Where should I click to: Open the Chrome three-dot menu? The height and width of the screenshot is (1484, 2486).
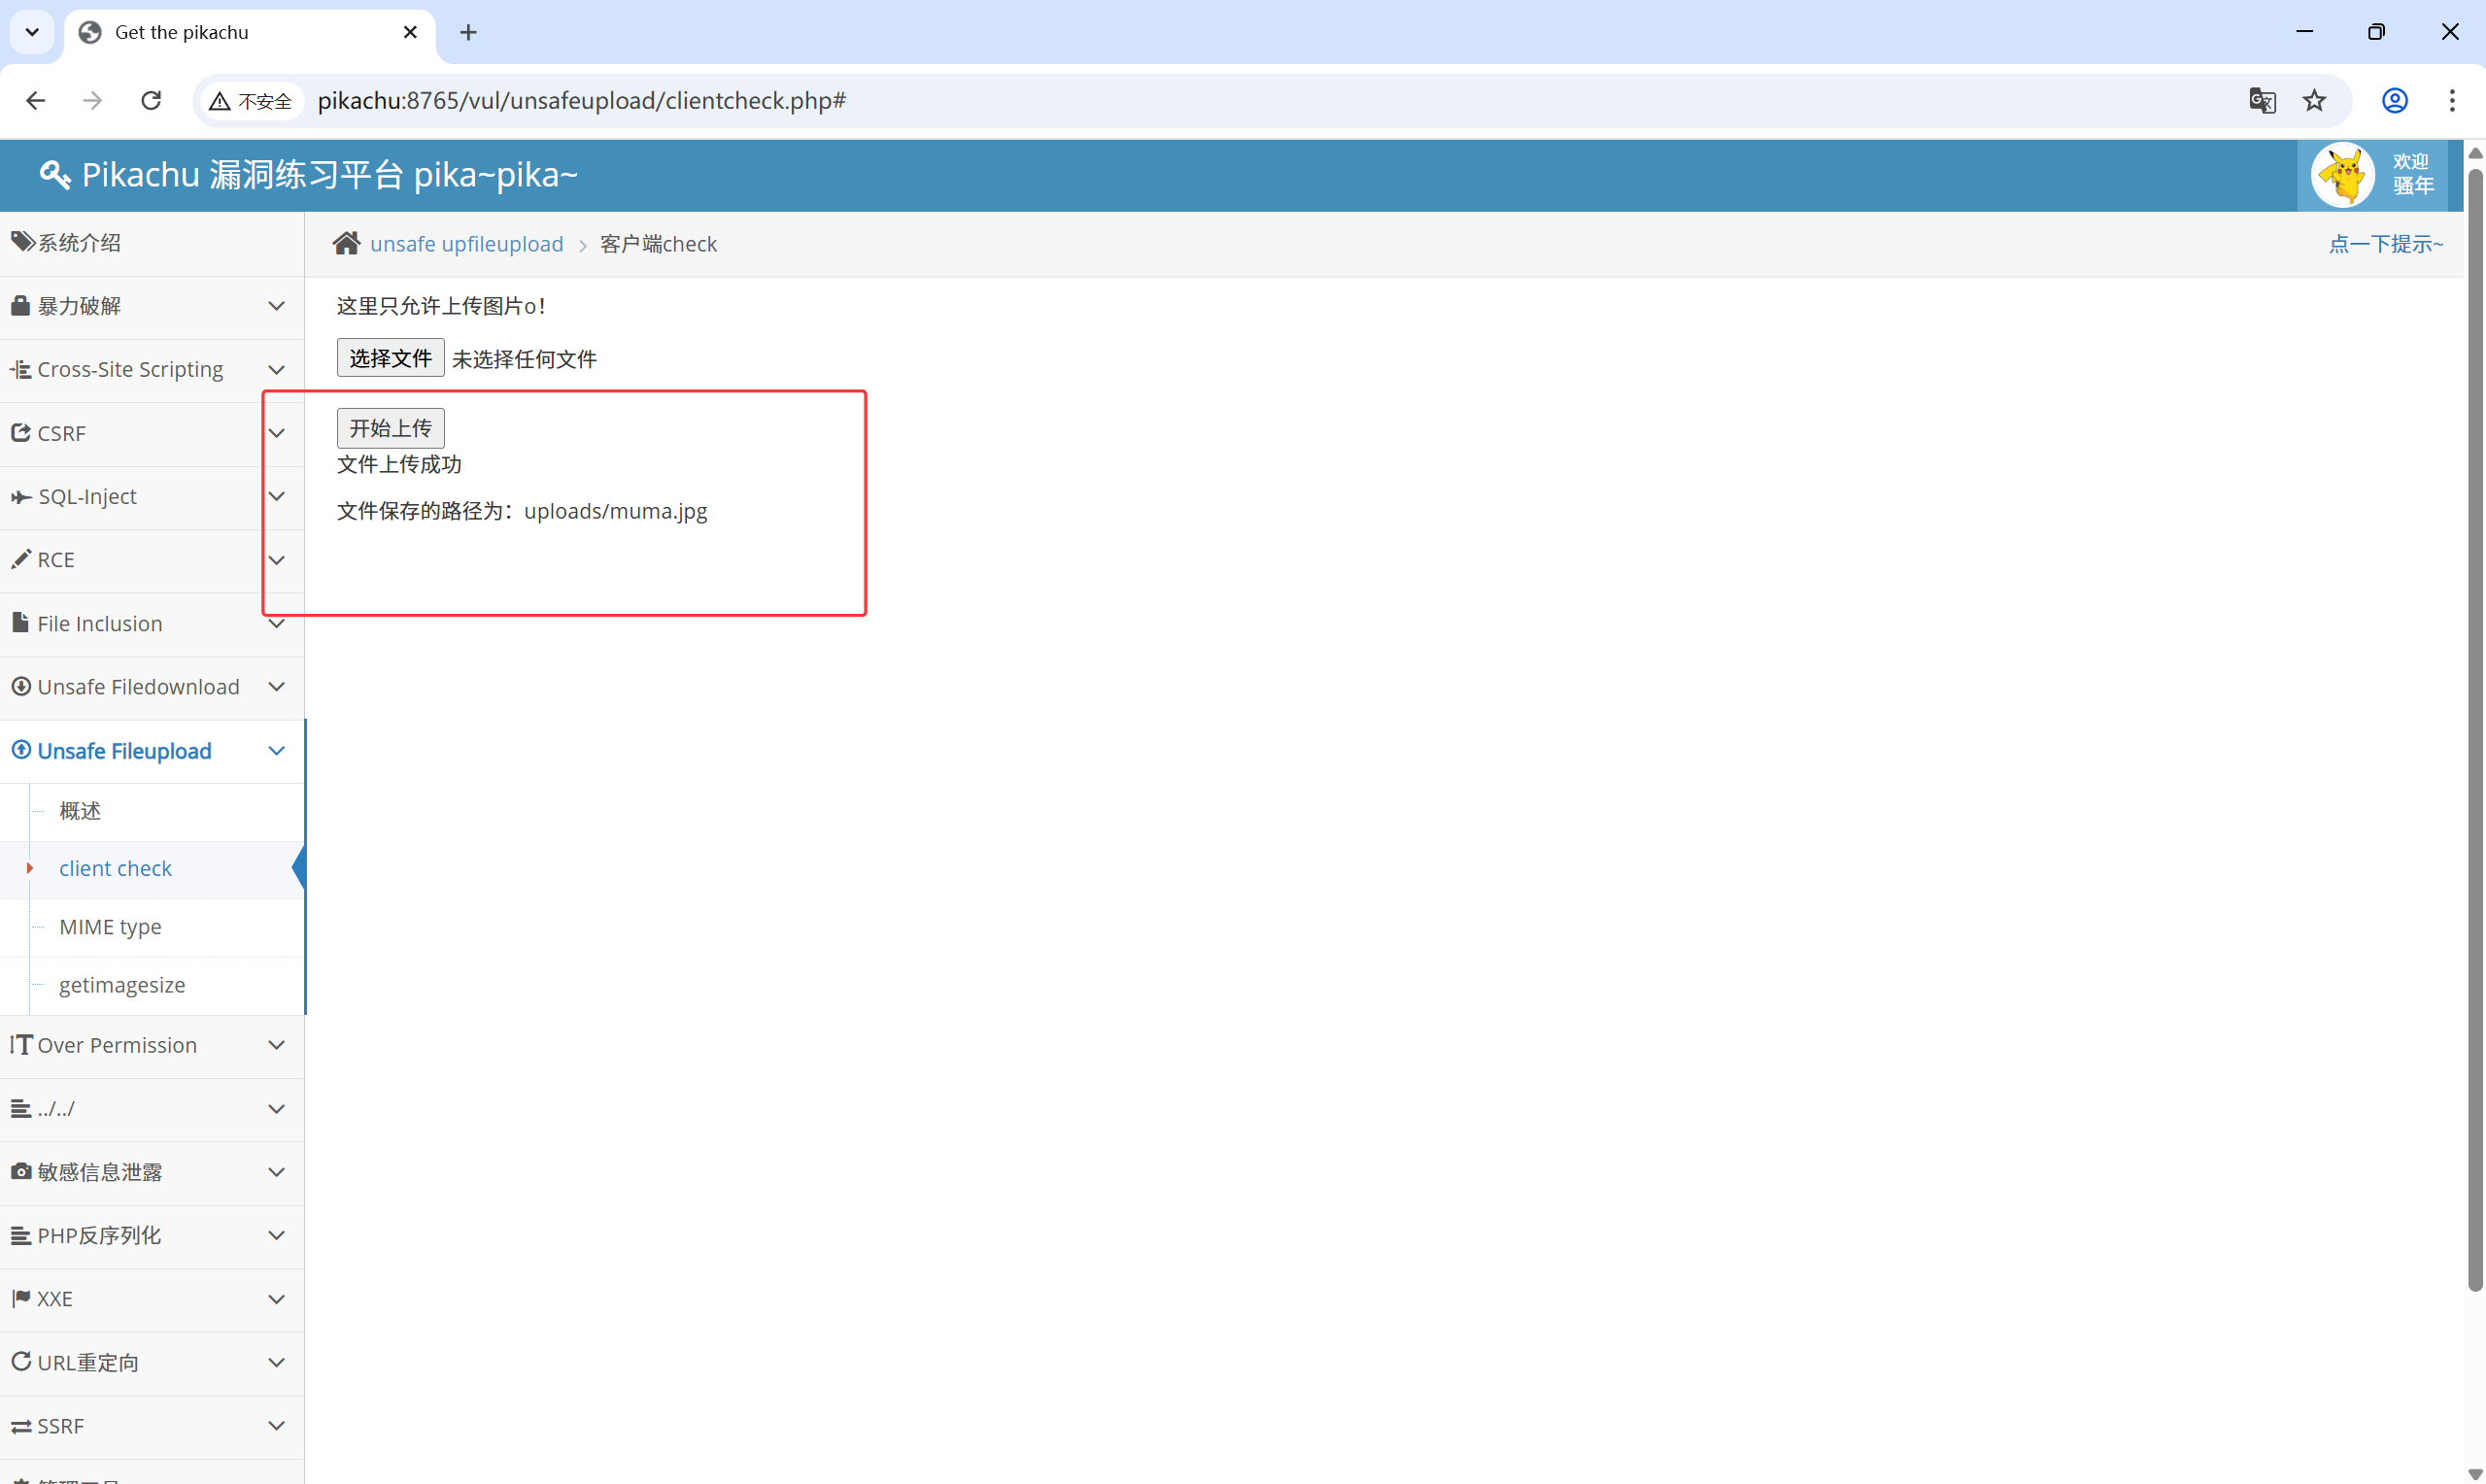pyautogui.click(x=2451, y=100)
